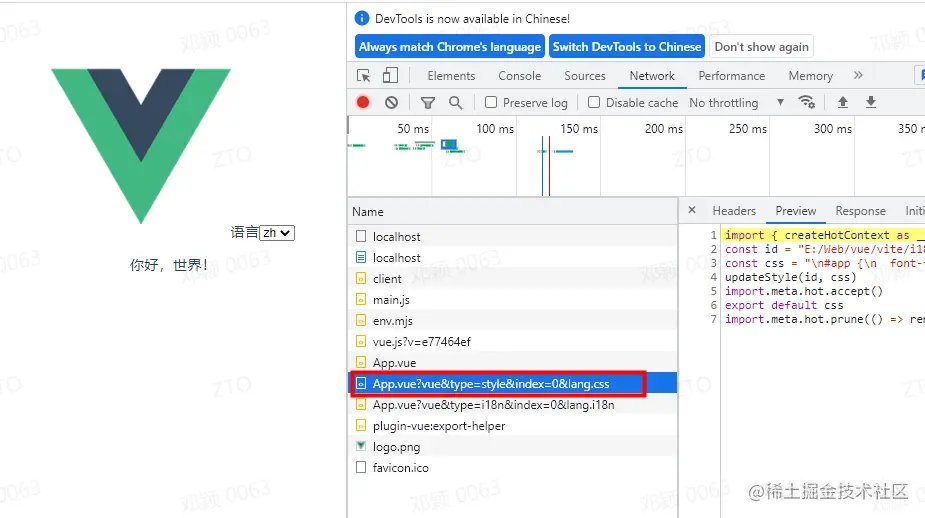
Task: Click Switch DevTools to Chinese
Action: click(626, 47)
